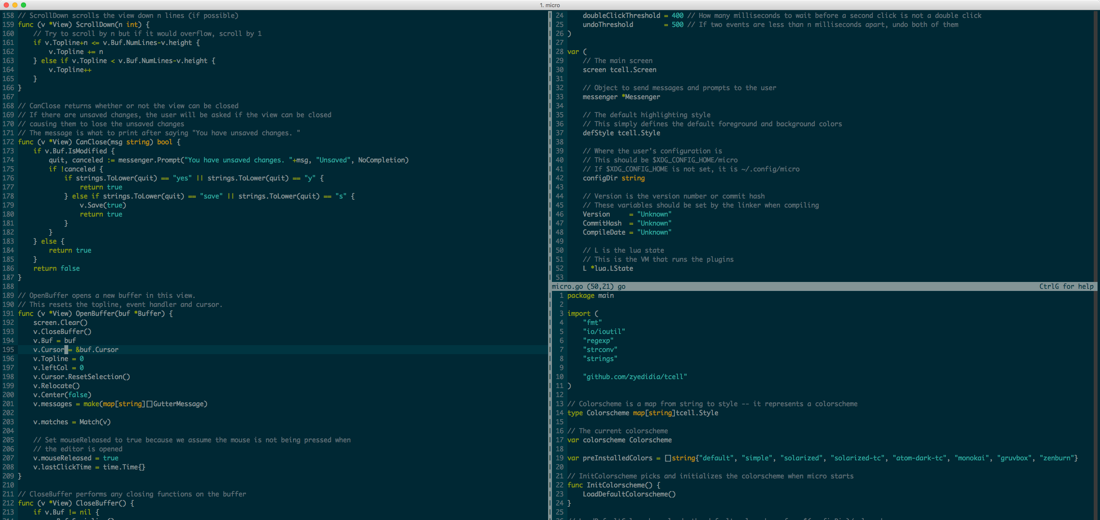The image size is (1100, 520).
Task: Click the github.com/zyedidia/tcell import string
Action: tap(635, 377)
